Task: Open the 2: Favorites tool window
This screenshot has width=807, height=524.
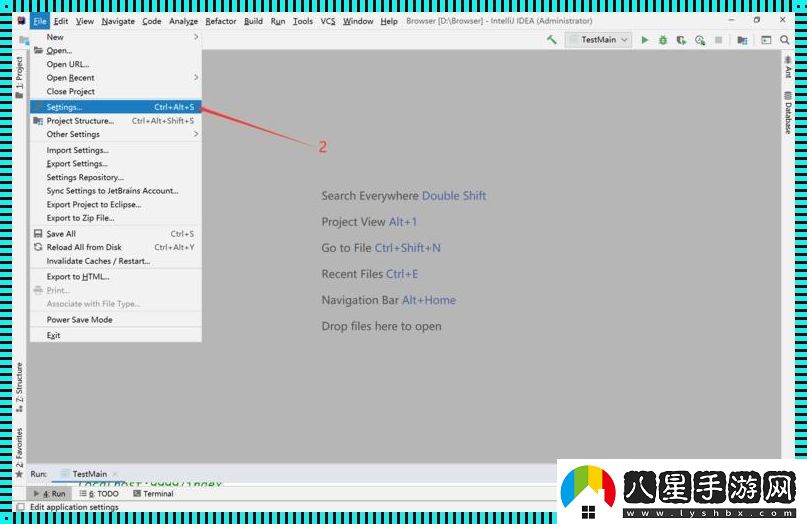Action: [x=19, y=452]
